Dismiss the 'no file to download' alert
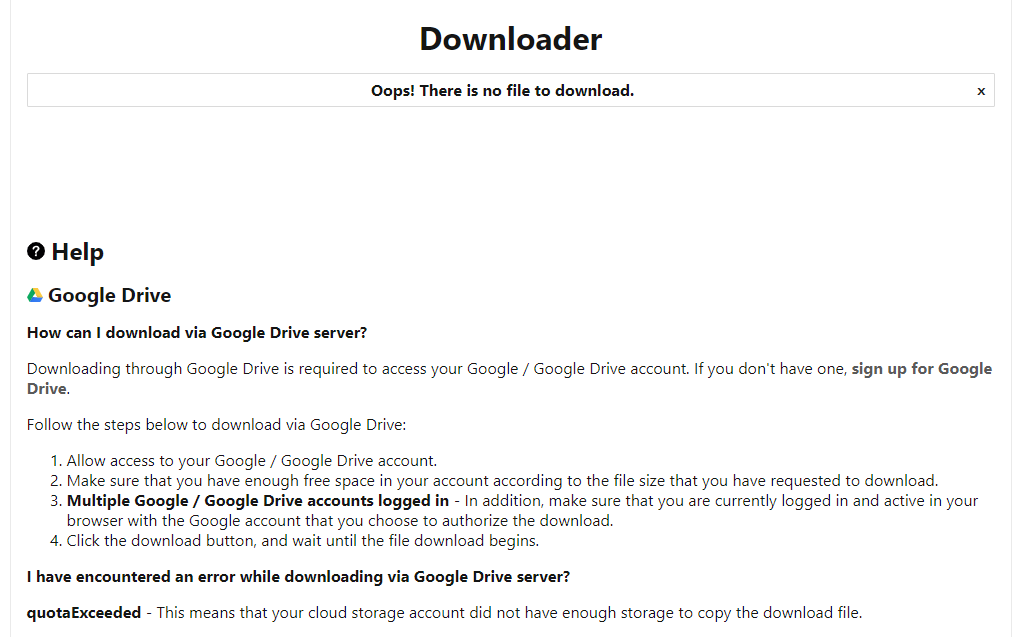Image resolution: width=1018 pixels, height=637 pixels. tap(980, 92)
